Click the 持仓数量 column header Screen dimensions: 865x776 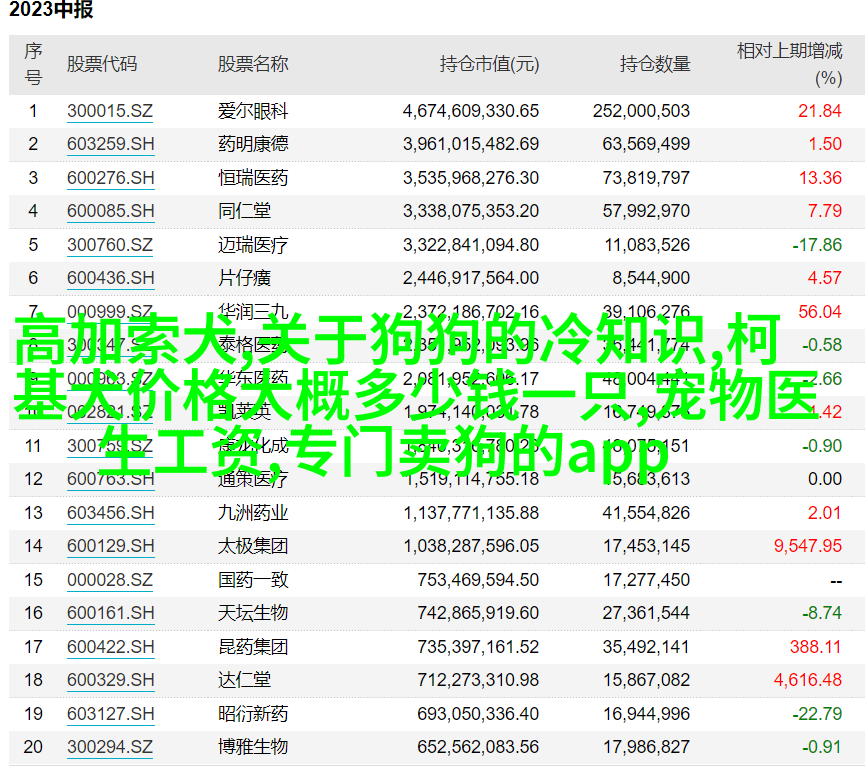655,65
